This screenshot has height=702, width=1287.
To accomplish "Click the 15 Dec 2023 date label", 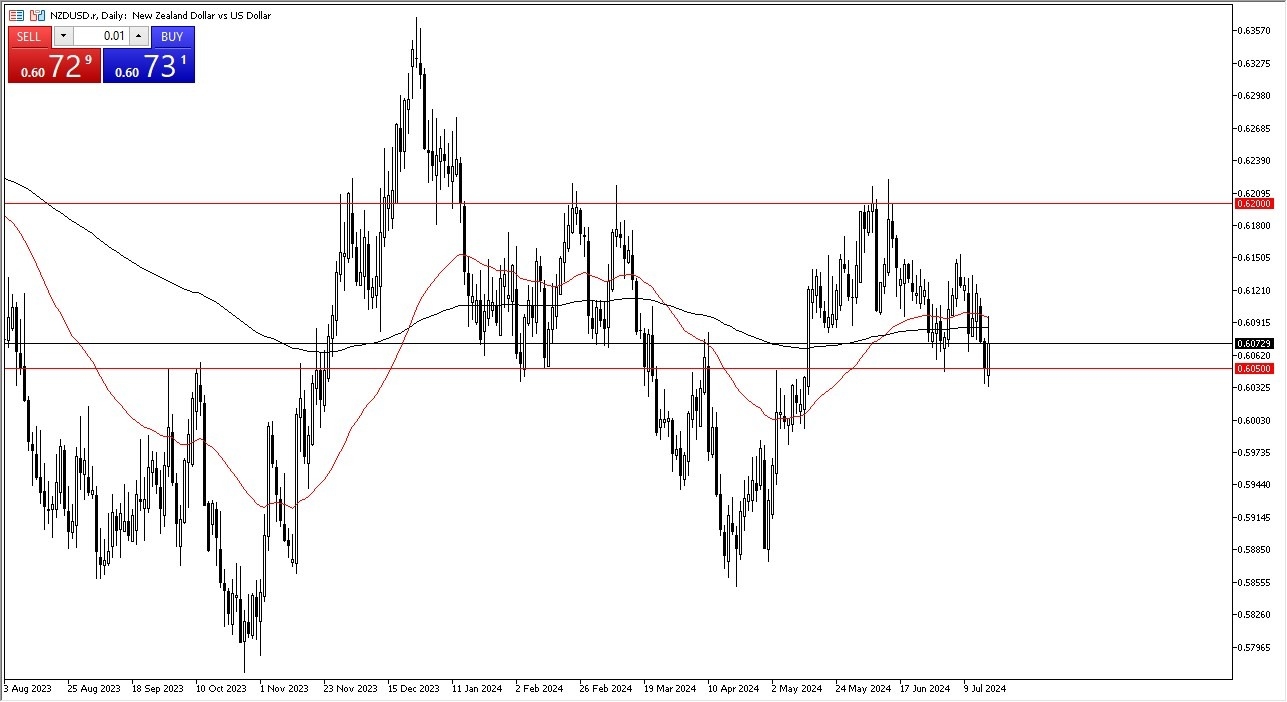I will coord(413,688).
